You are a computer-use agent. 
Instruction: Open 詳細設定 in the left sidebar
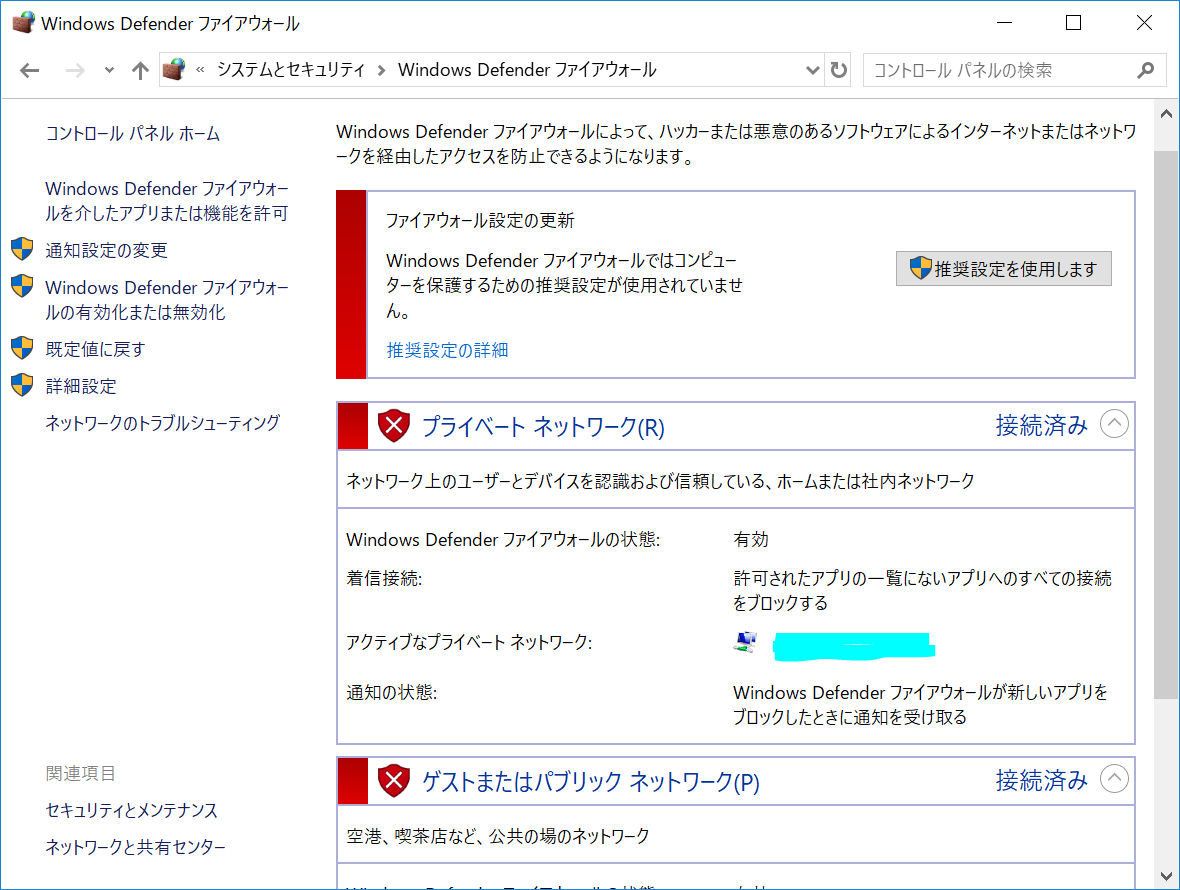81,386
